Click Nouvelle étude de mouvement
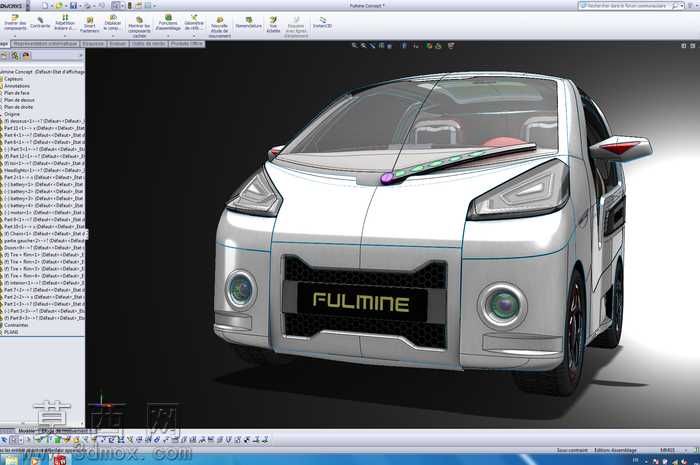This screenshot has height=465, width=700. pos(220,27)
